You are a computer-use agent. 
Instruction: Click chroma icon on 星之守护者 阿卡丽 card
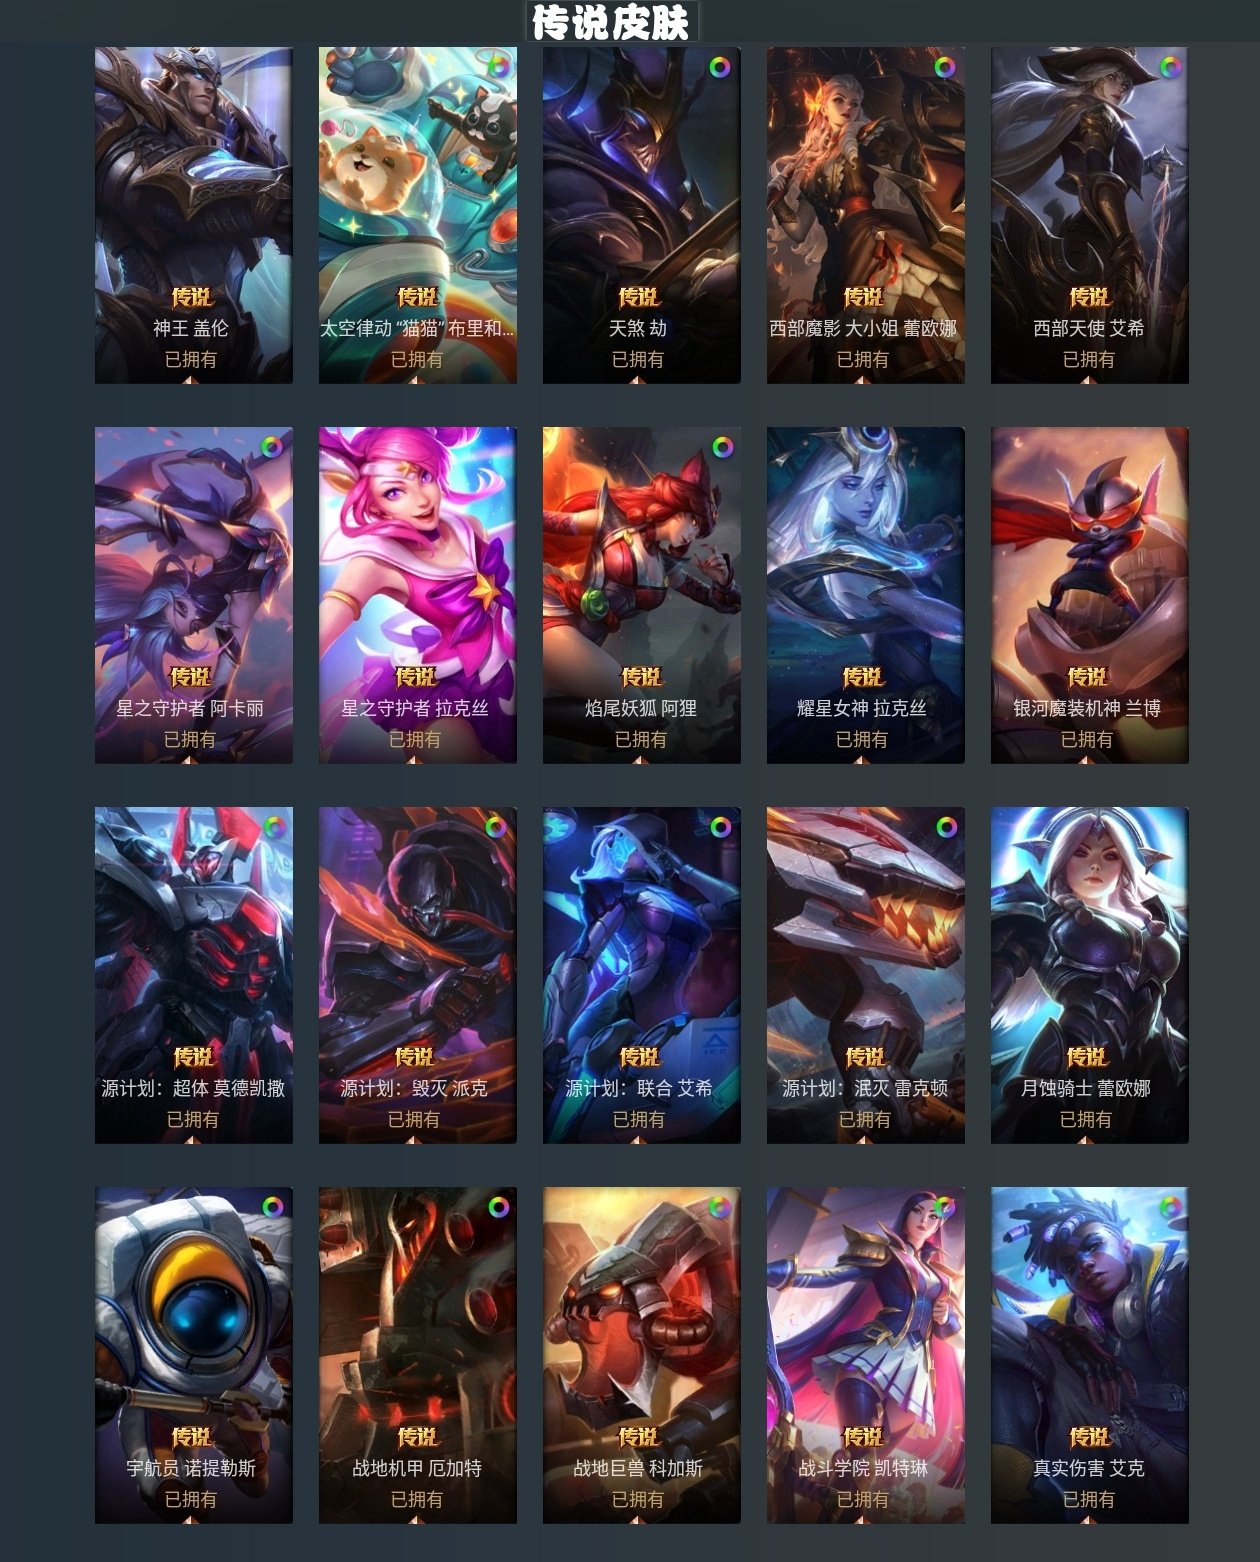272,447
